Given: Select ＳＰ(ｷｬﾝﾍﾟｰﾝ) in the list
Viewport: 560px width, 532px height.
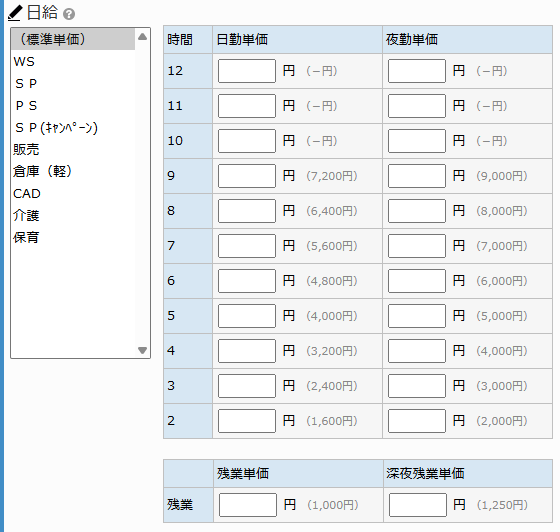Looking at the screenshot, I should 73,127.
